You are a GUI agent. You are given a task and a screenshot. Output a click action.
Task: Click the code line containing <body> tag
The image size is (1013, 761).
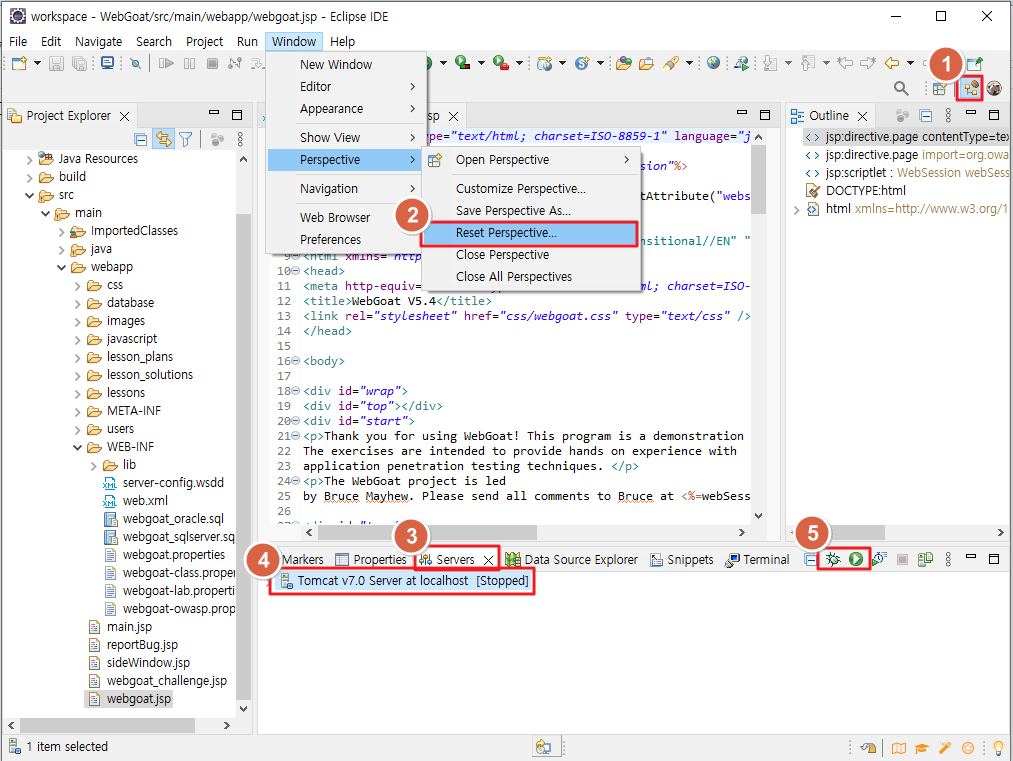[324, 361]
